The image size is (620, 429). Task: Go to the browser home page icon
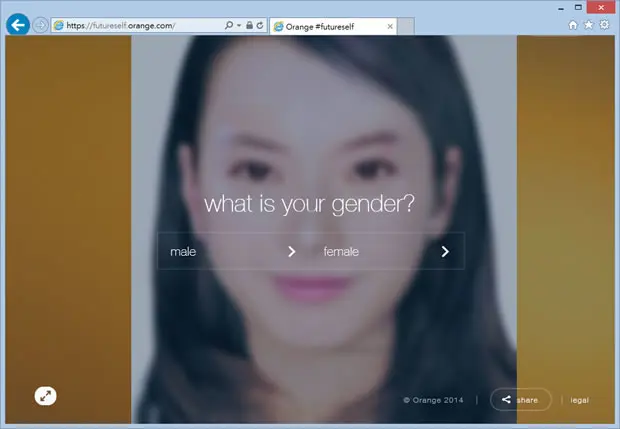pyautogui.click(x=573, y=25)
